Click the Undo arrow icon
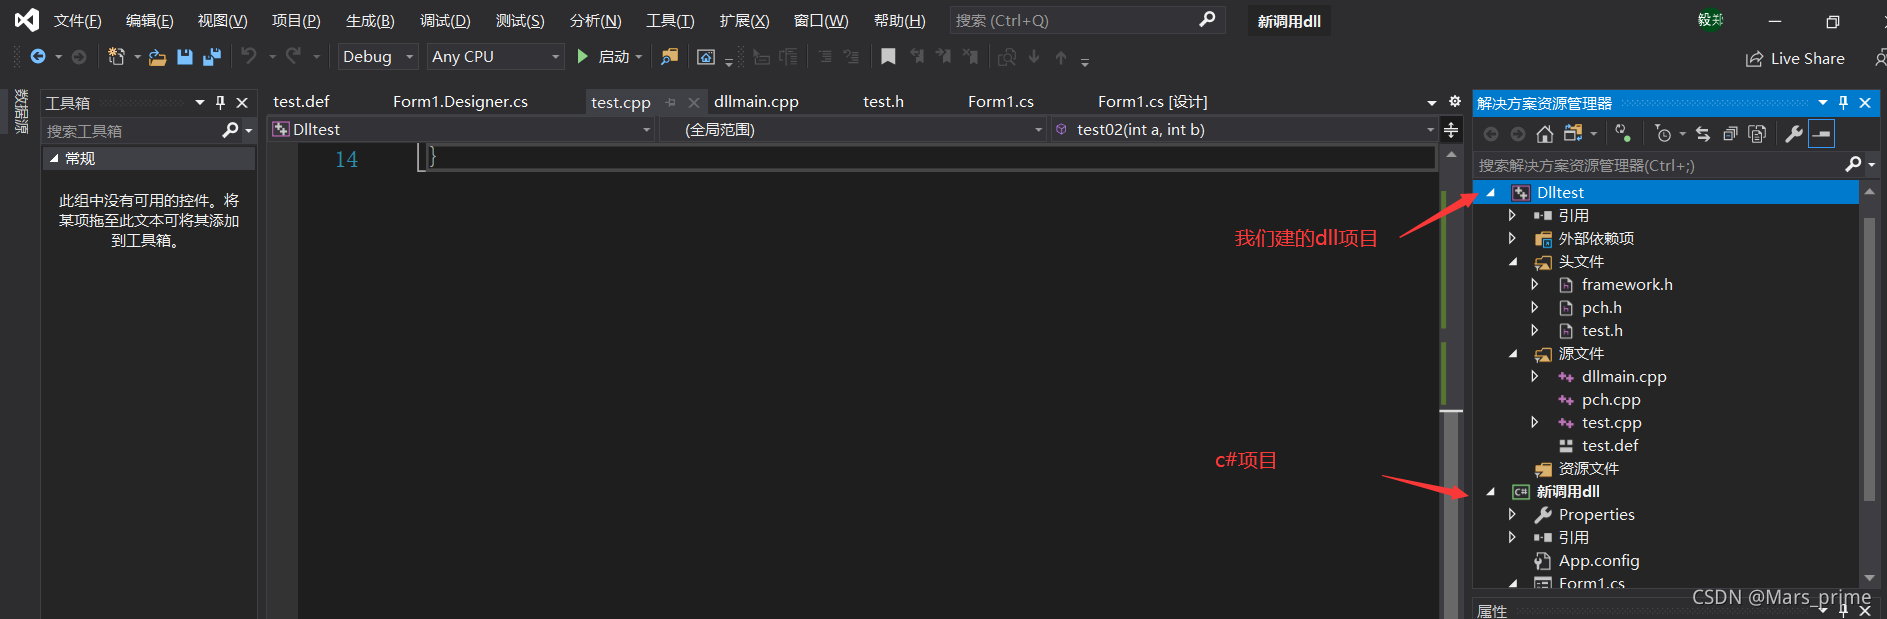The width and height of the screenshot is (1887, 619). 249,56
